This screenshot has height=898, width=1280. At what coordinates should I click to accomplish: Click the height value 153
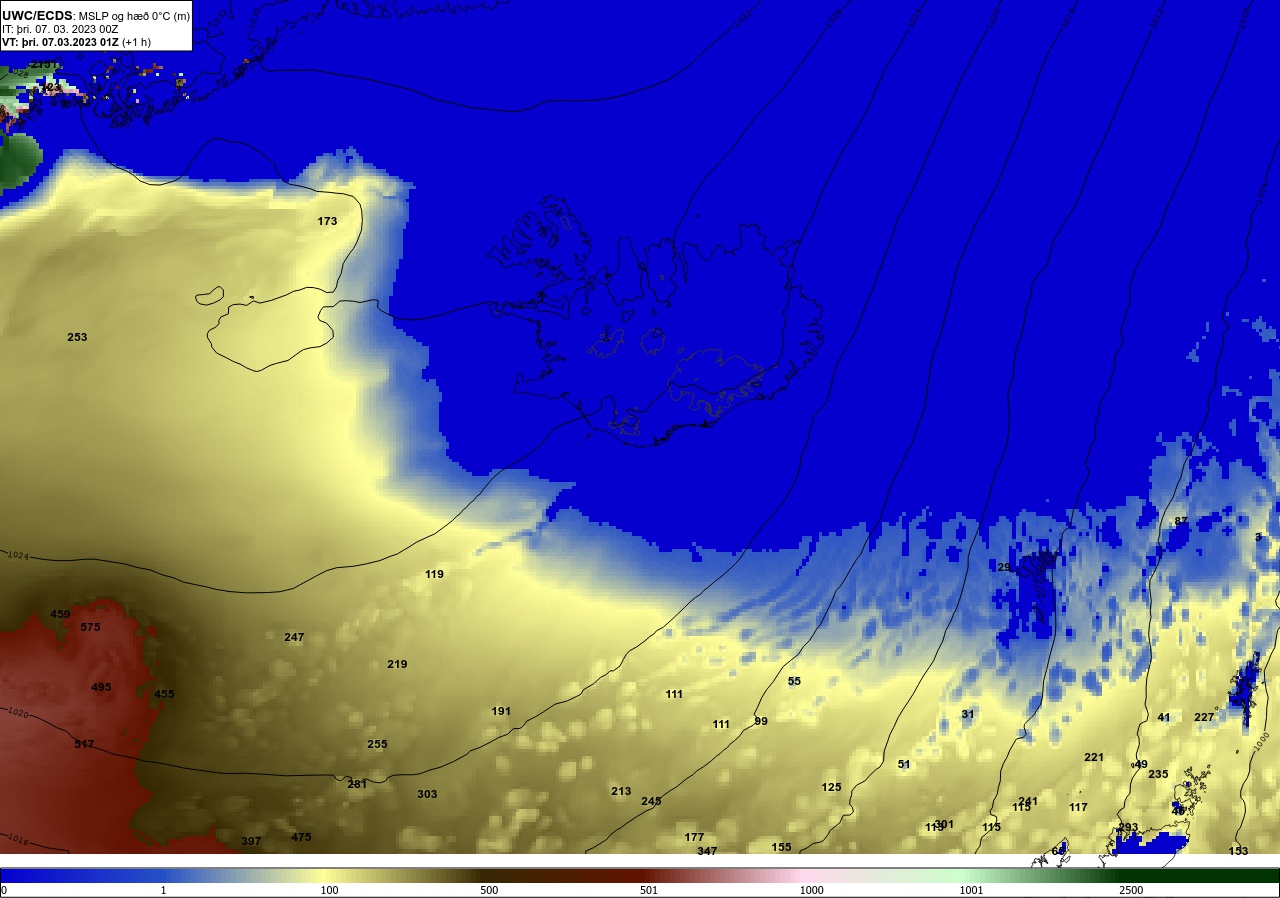[x=1238, y=851]
